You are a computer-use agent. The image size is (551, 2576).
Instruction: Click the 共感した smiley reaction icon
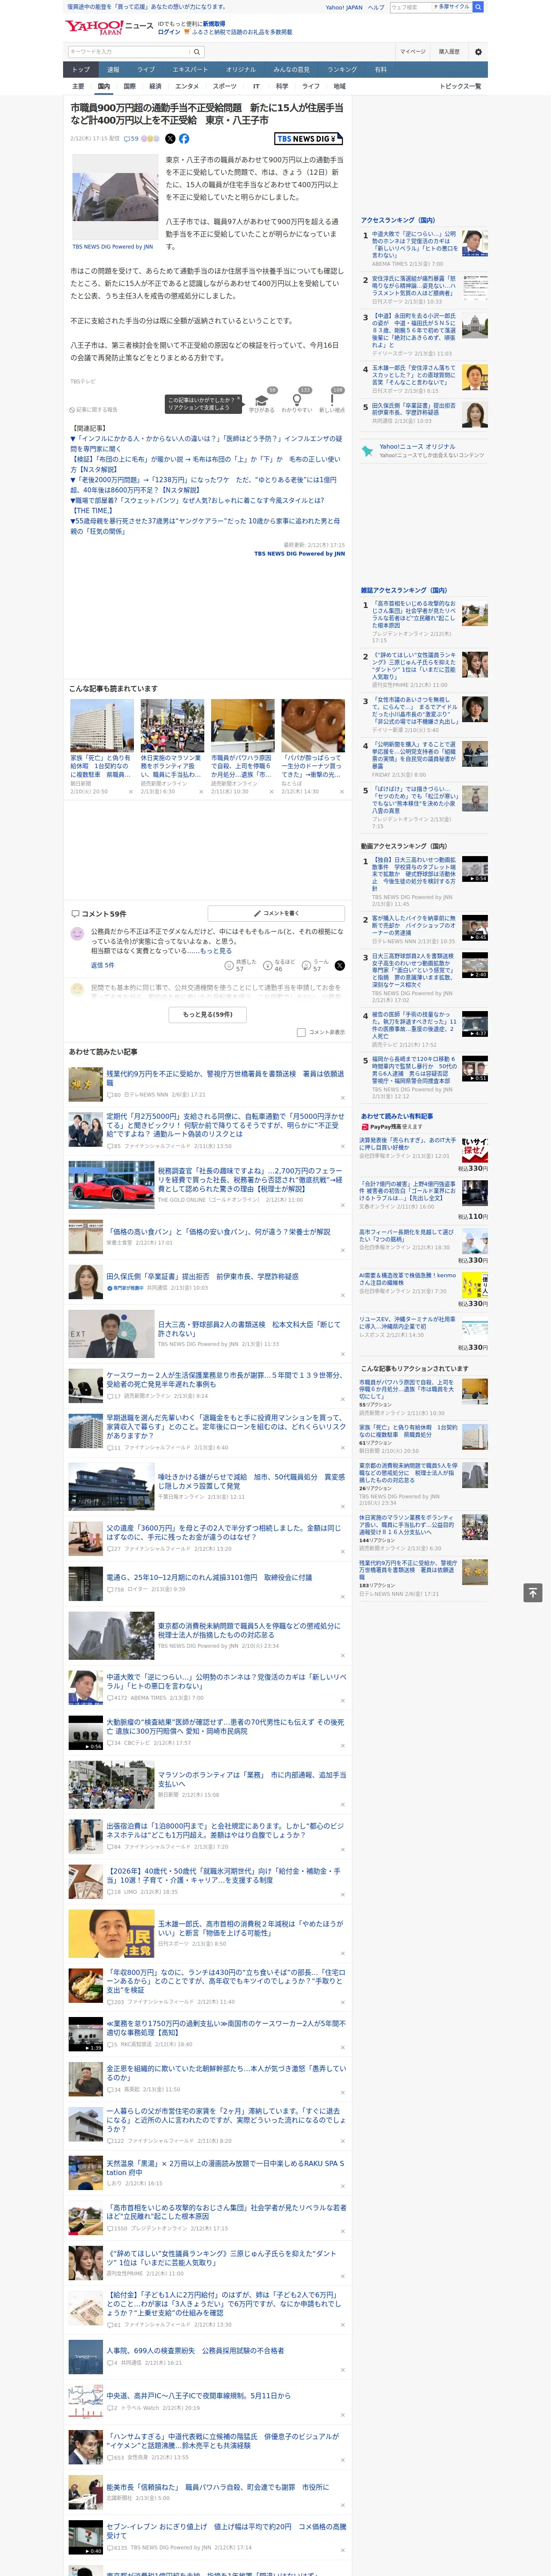pyautogui.click(x=230, y=965)
